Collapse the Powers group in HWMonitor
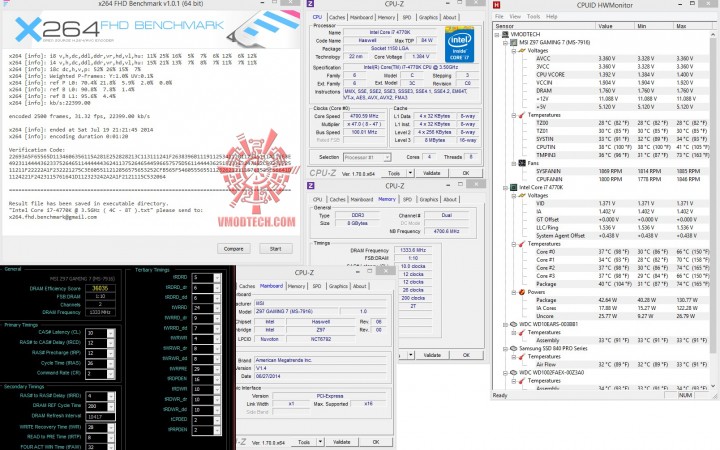 514,292
